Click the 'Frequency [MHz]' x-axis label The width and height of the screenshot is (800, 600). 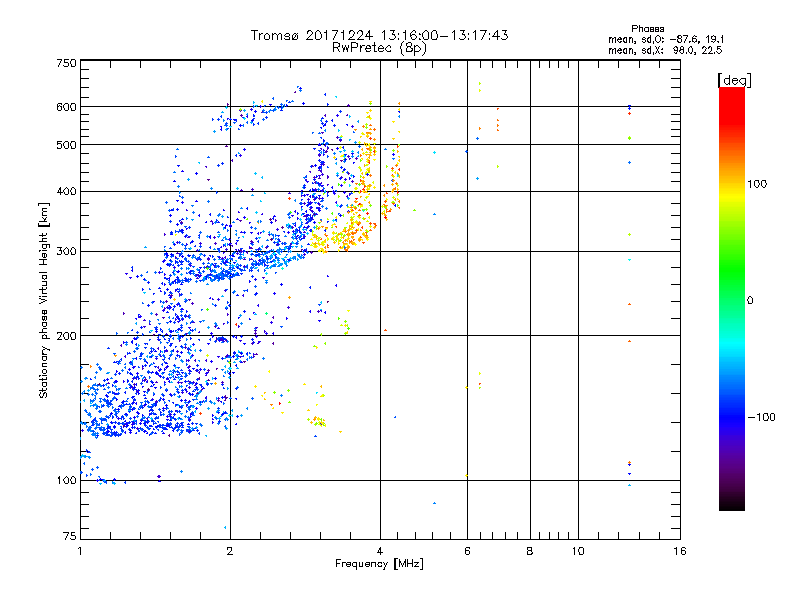[379, 564]
